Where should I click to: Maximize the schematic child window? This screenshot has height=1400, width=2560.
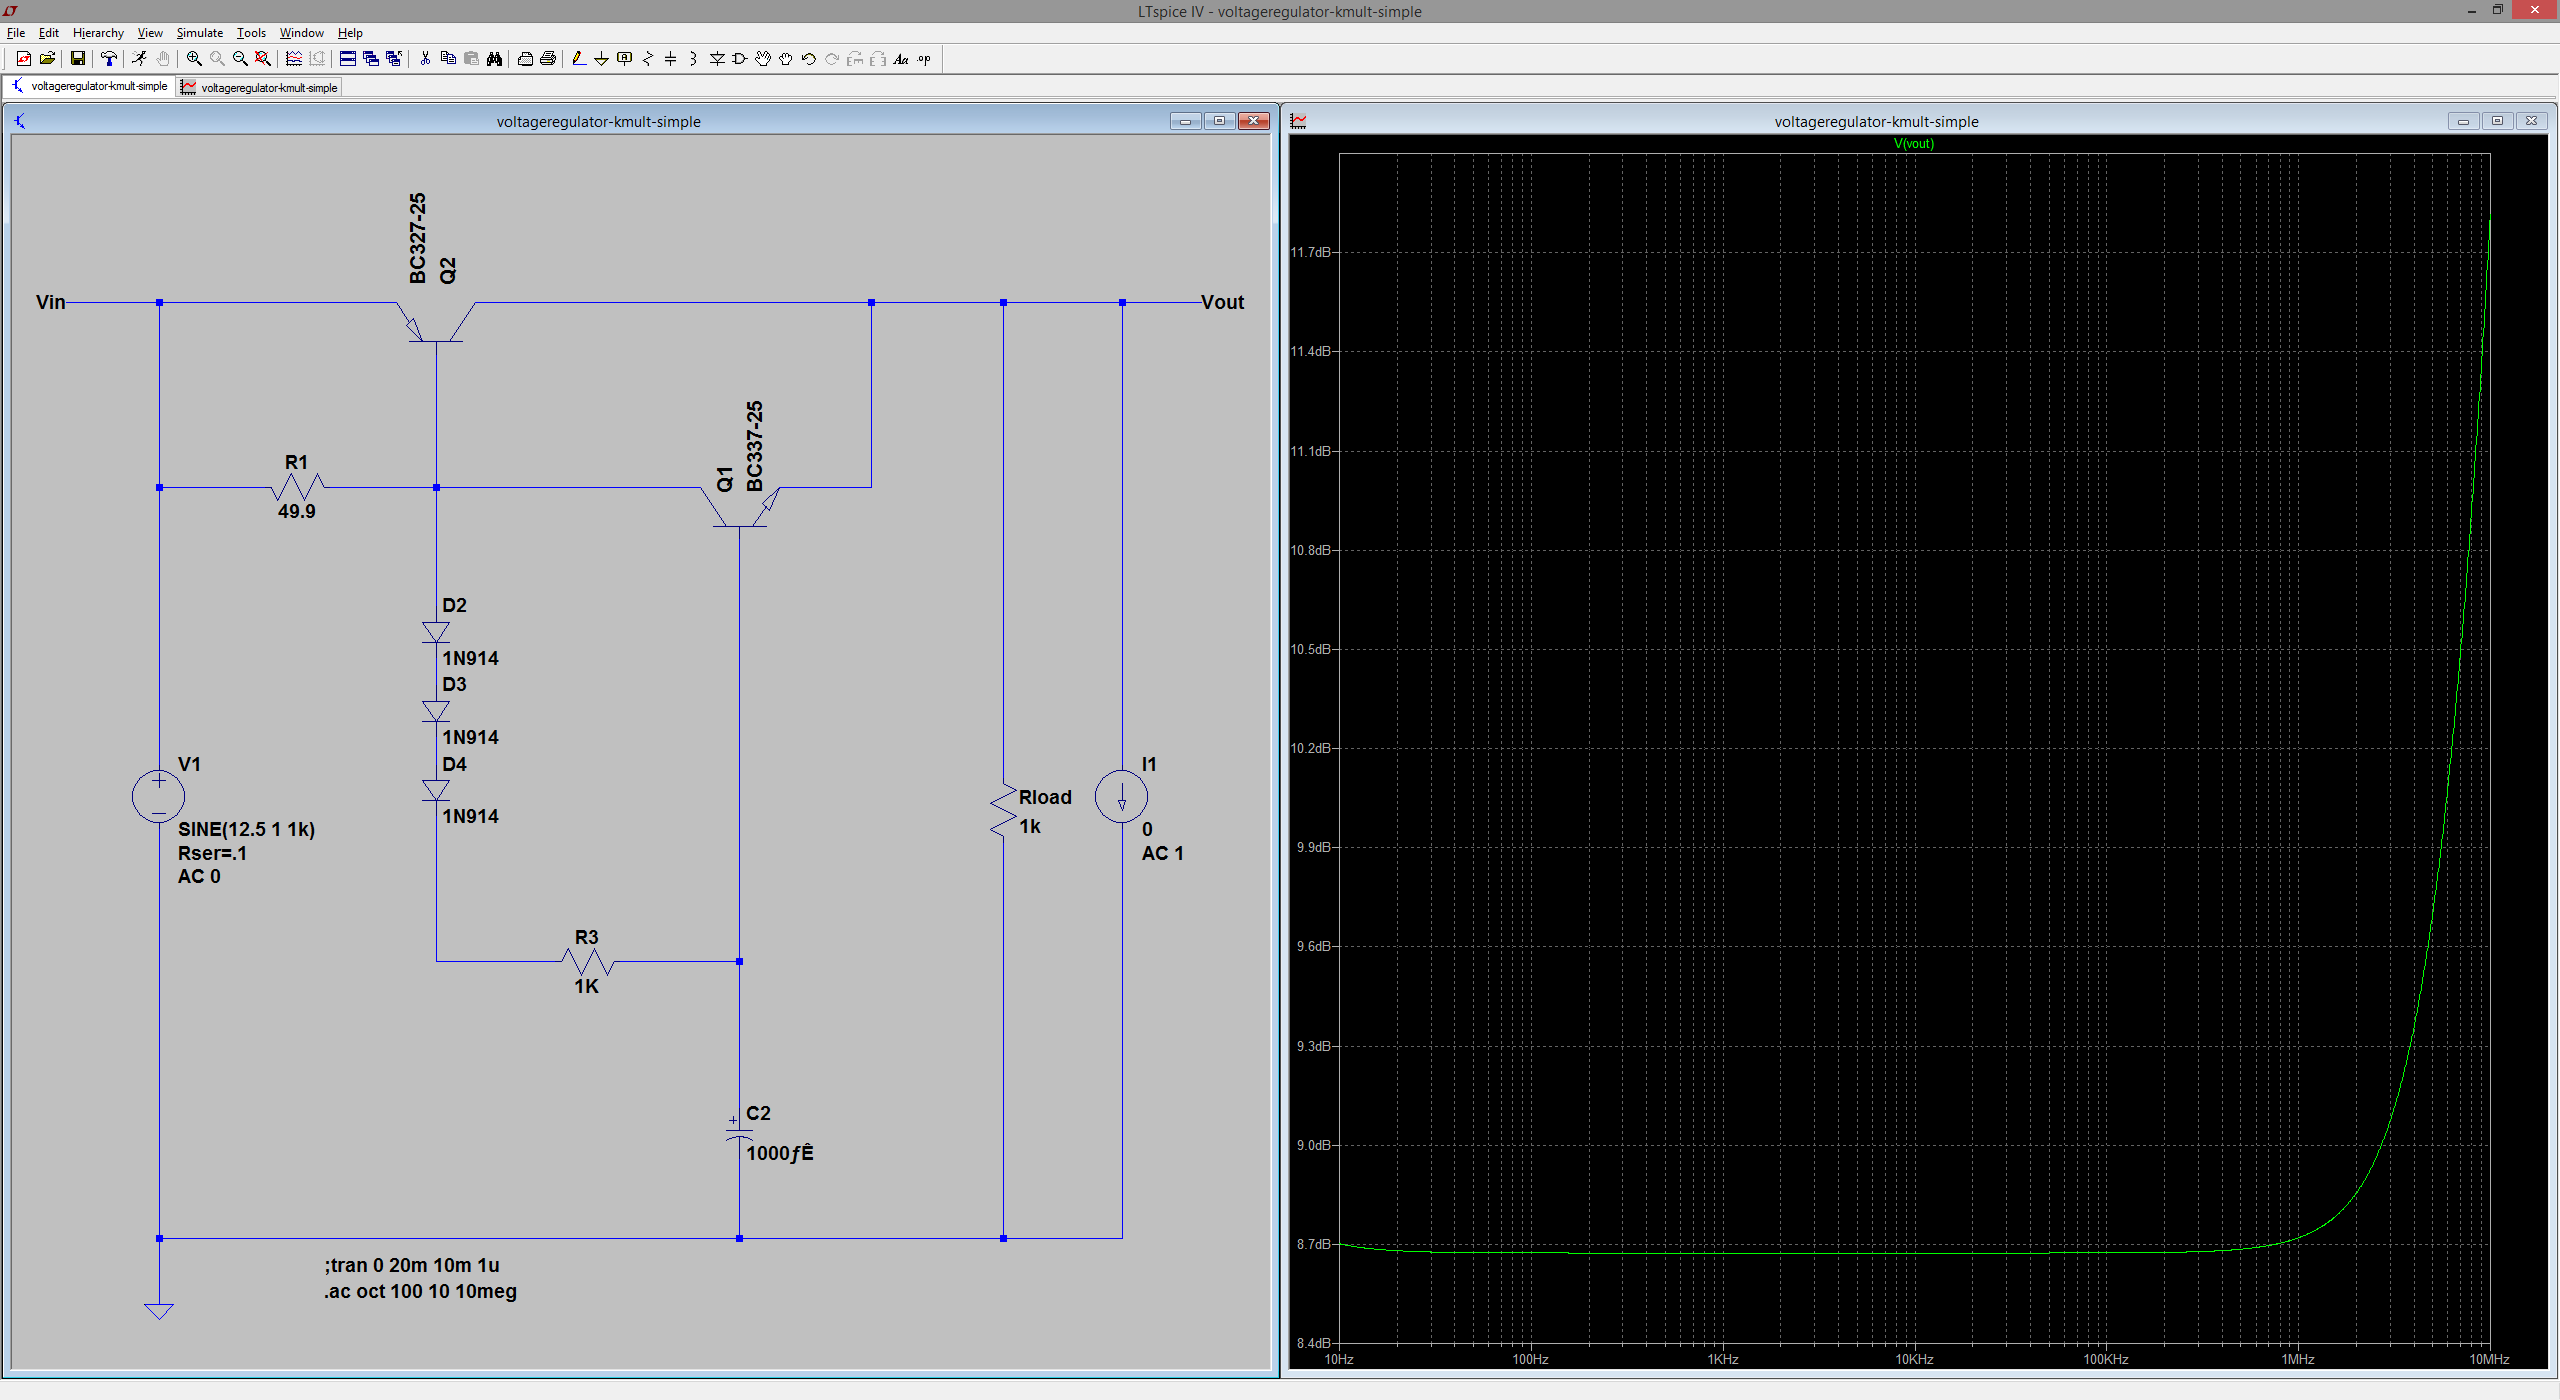pyautogui.click(x=1219, y=121)
